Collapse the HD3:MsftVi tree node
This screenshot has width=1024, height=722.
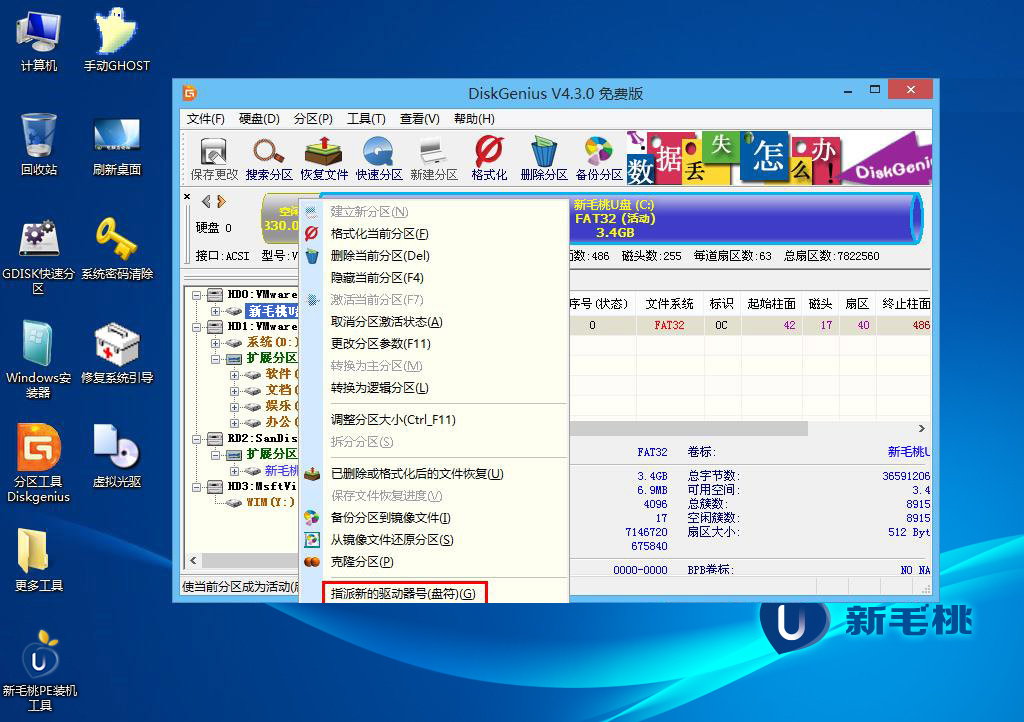point(197,486)
